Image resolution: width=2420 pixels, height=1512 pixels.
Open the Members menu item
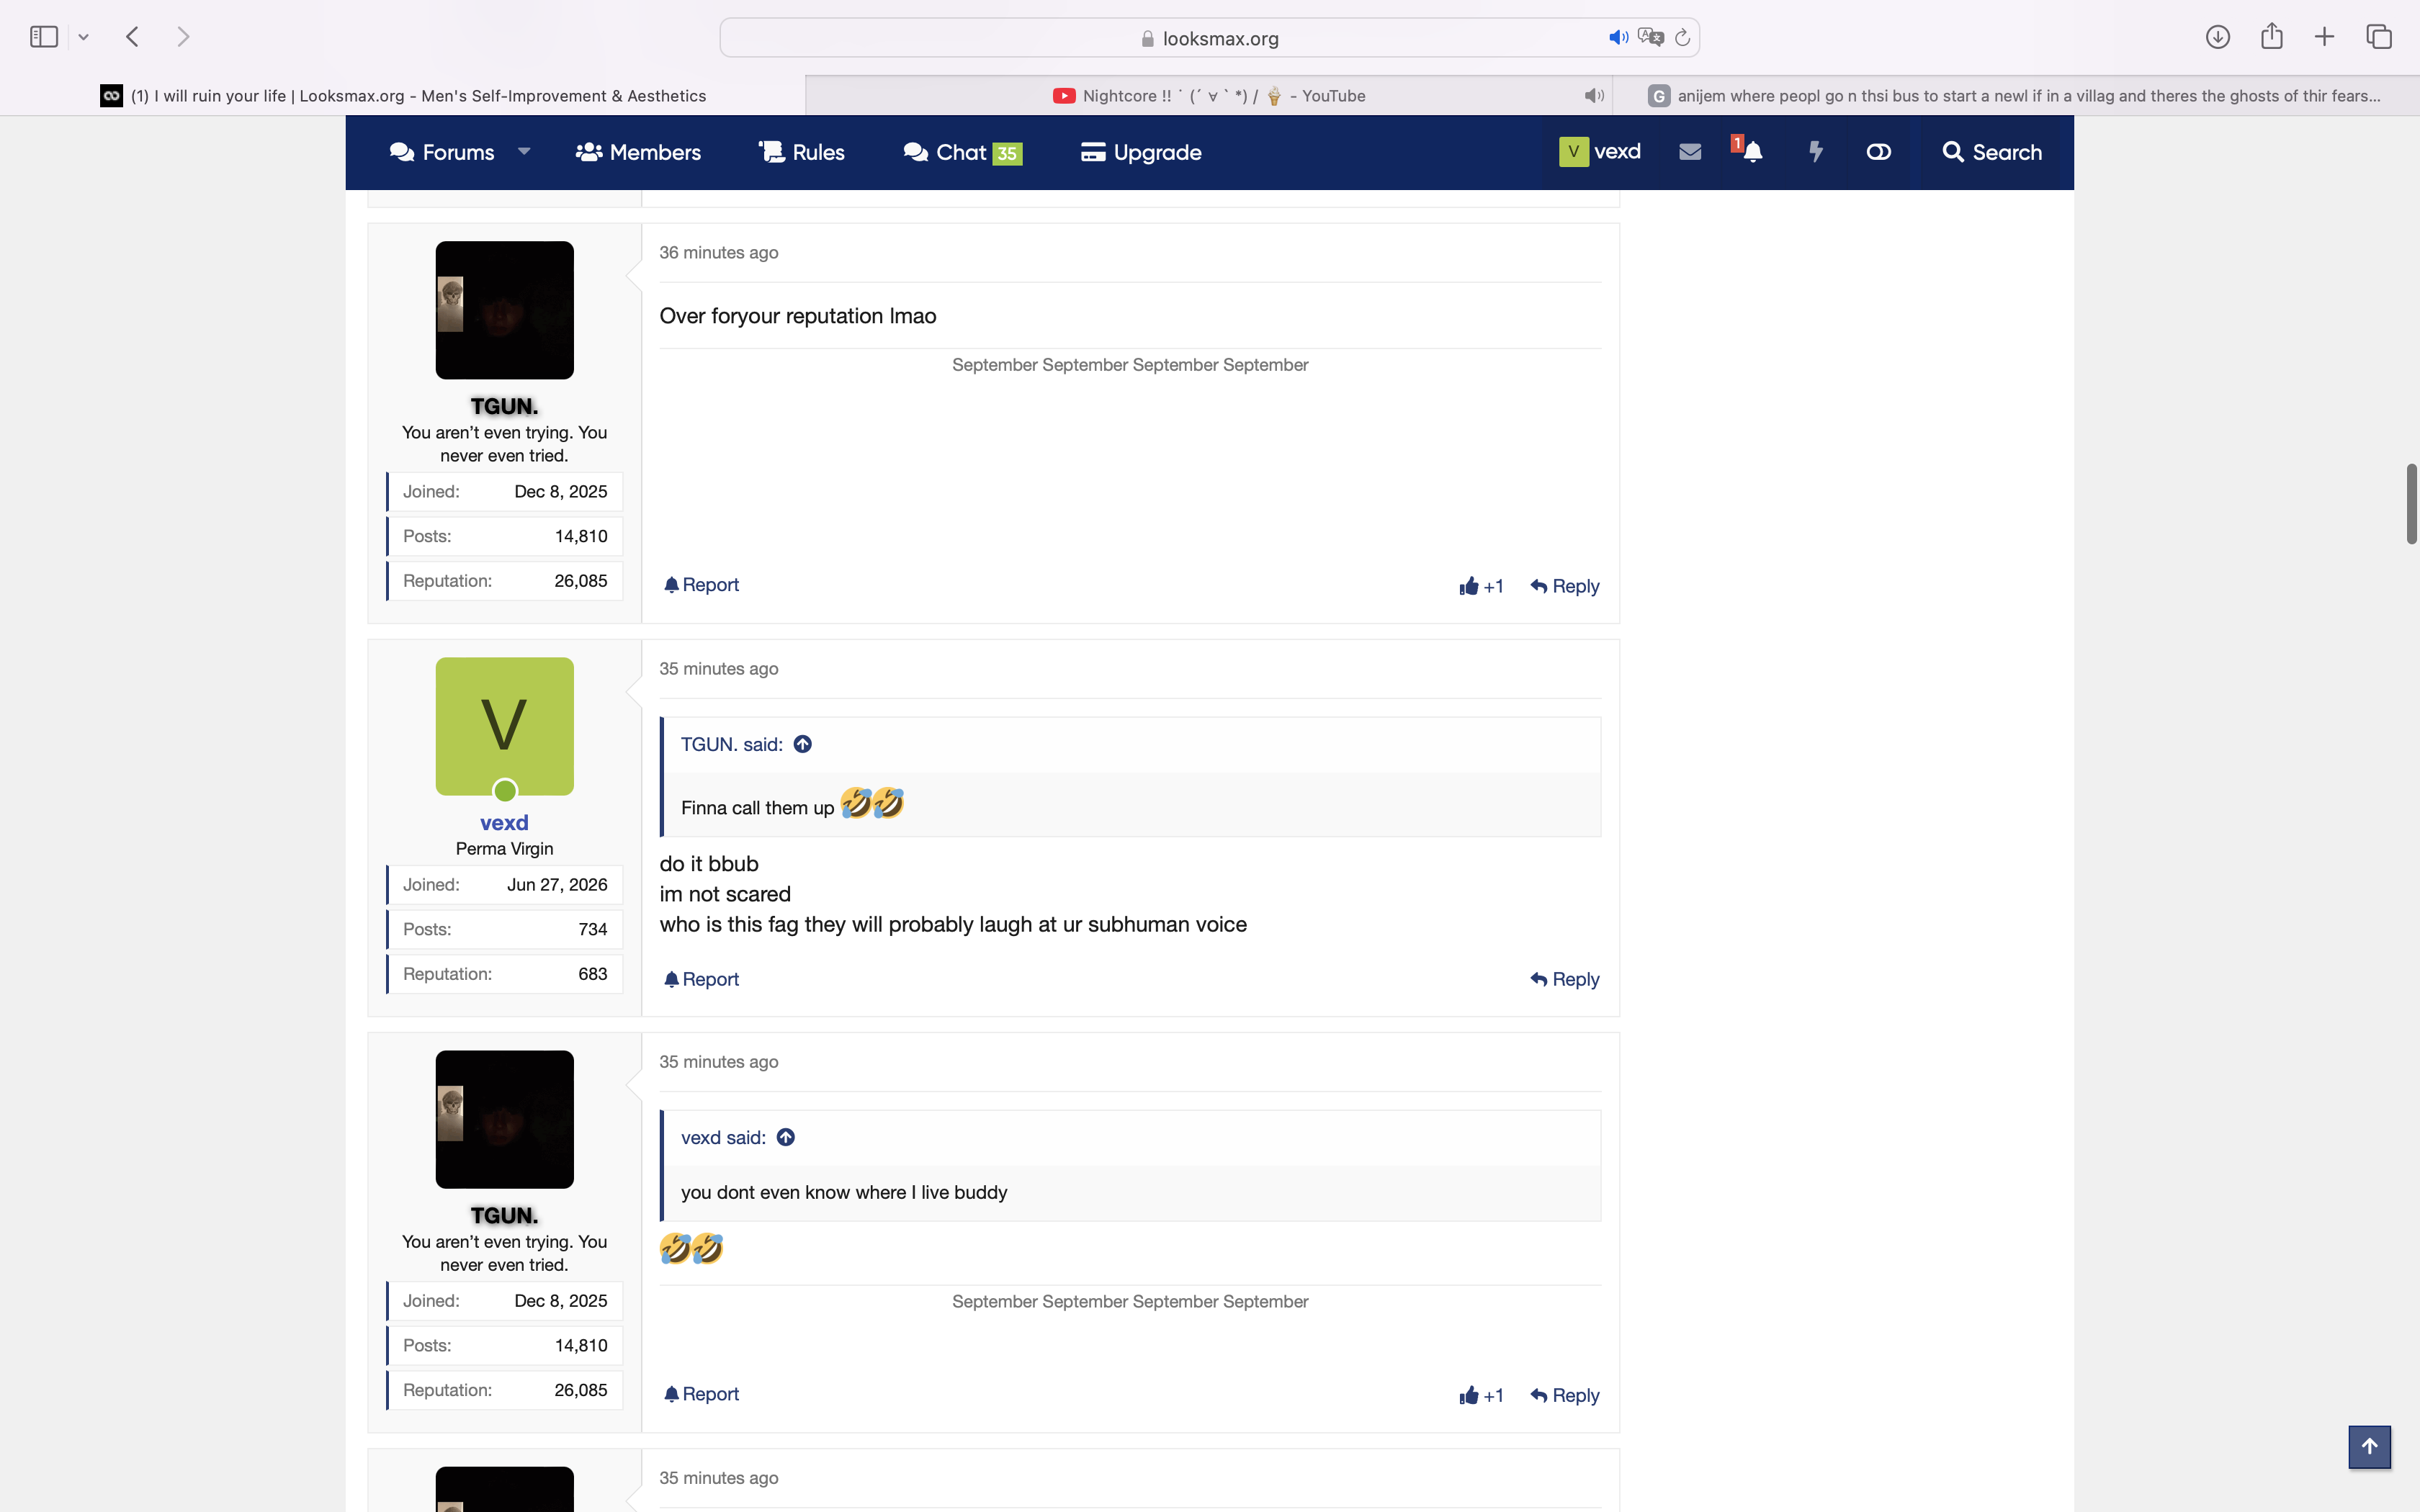tap(638, 152)
